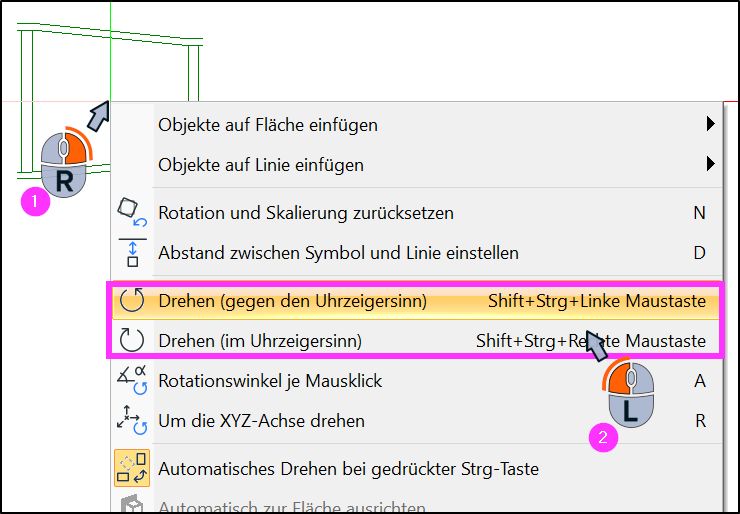Open Objekte auf Fläche einfügen entry
Image resolution: width=740 pixels, height=514 pixels.
268,126
